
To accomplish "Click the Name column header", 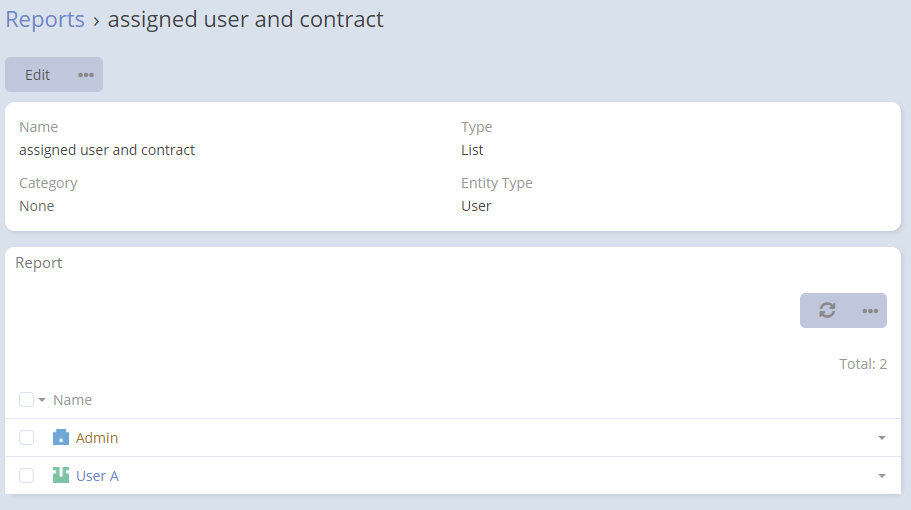I will click(72, 400).
